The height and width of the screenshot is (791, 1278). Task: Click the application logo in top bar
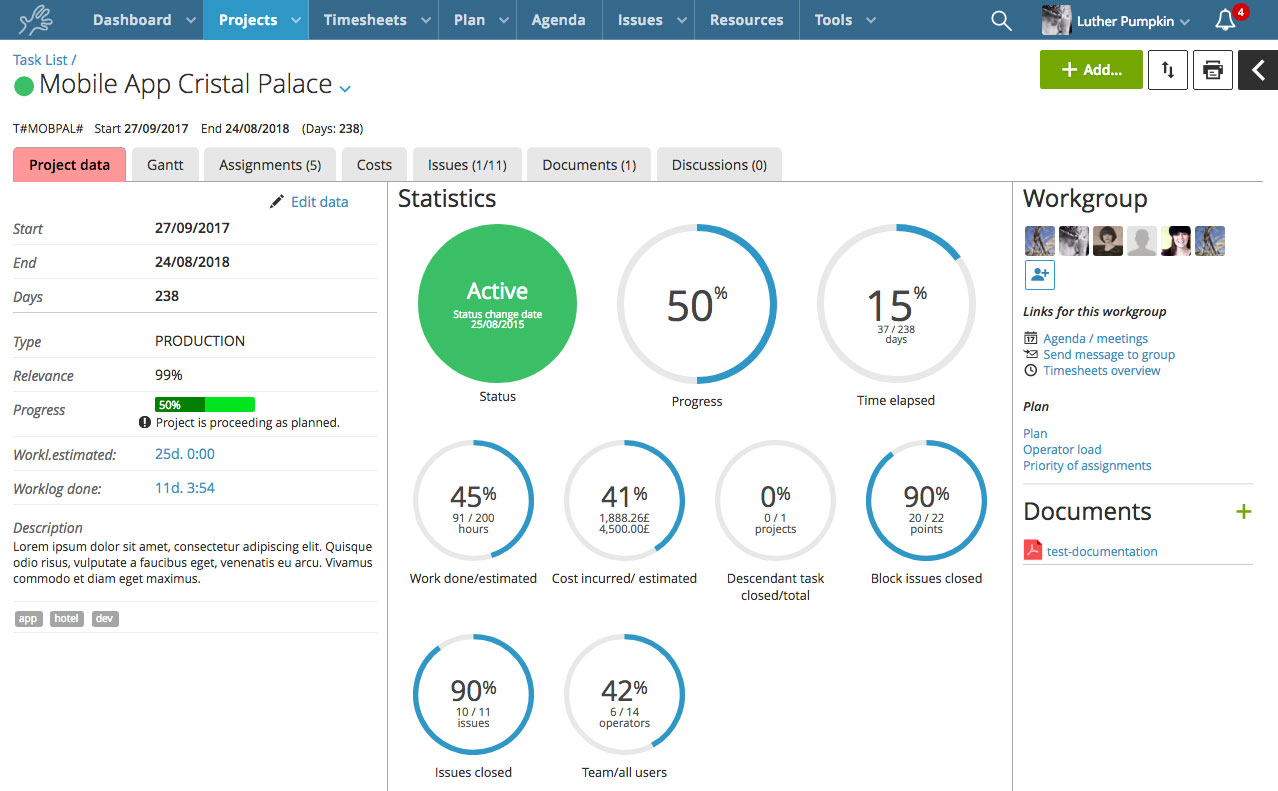click(37, 20)
